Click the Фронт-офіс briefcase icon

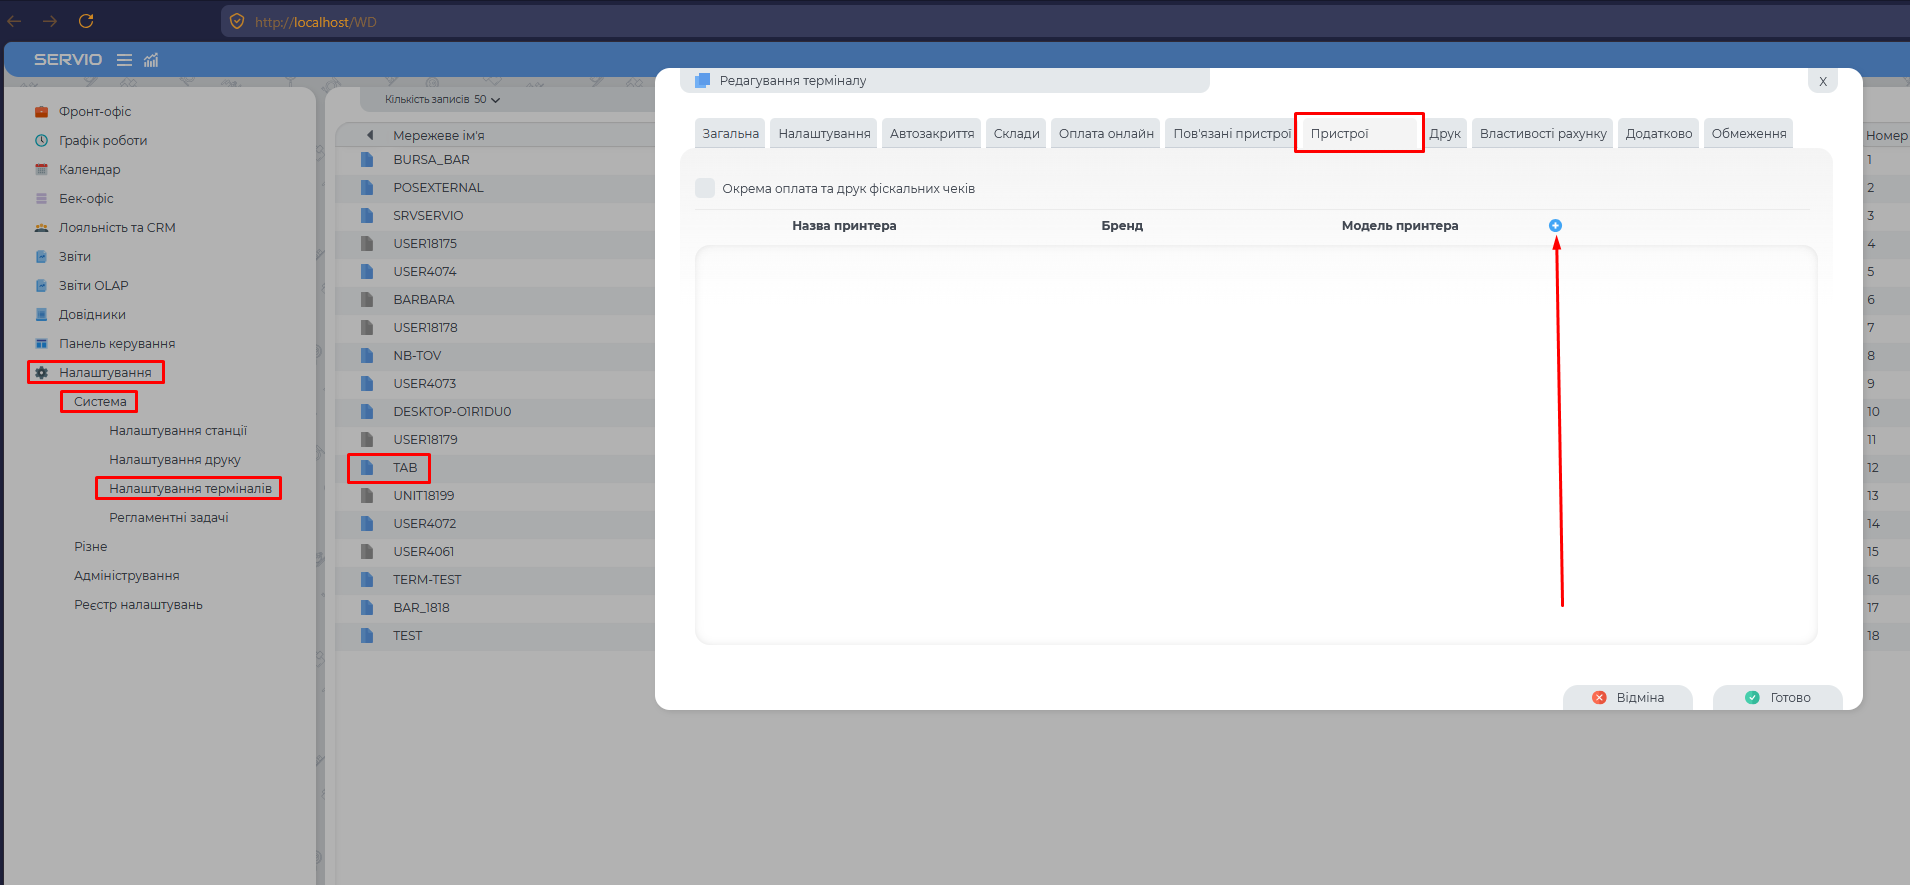(41, 112)
